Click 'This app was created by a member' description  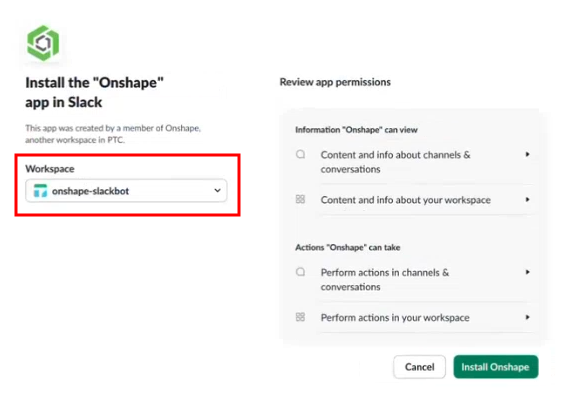[x=113, y=134]
